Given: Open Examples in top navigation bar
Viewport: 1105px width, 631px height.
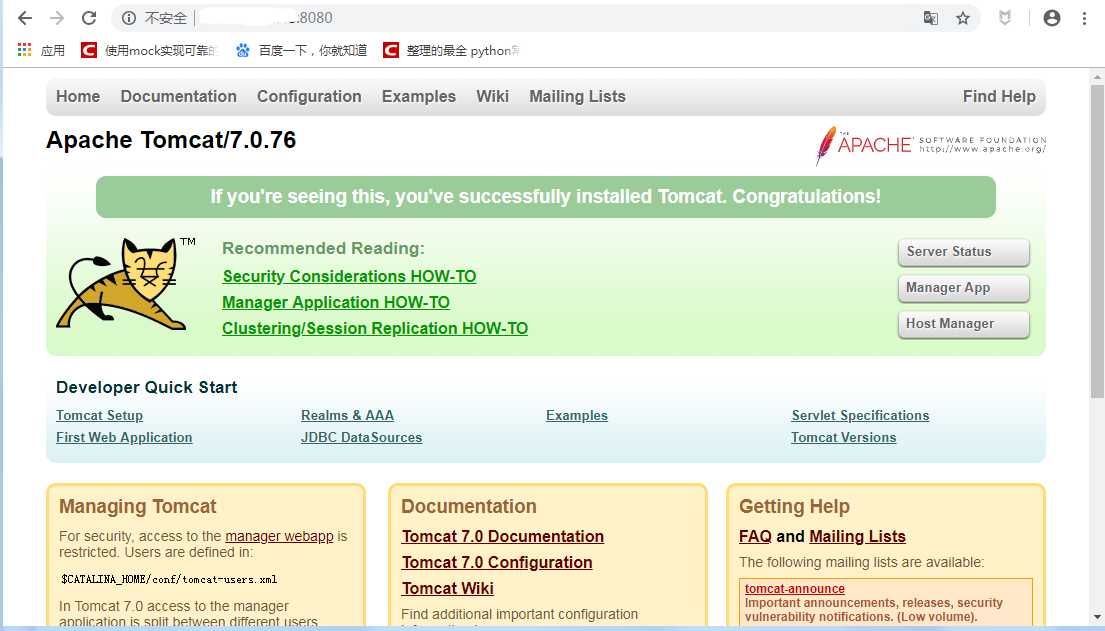Looking at the screenshot, I should click(x=419, y=97).
